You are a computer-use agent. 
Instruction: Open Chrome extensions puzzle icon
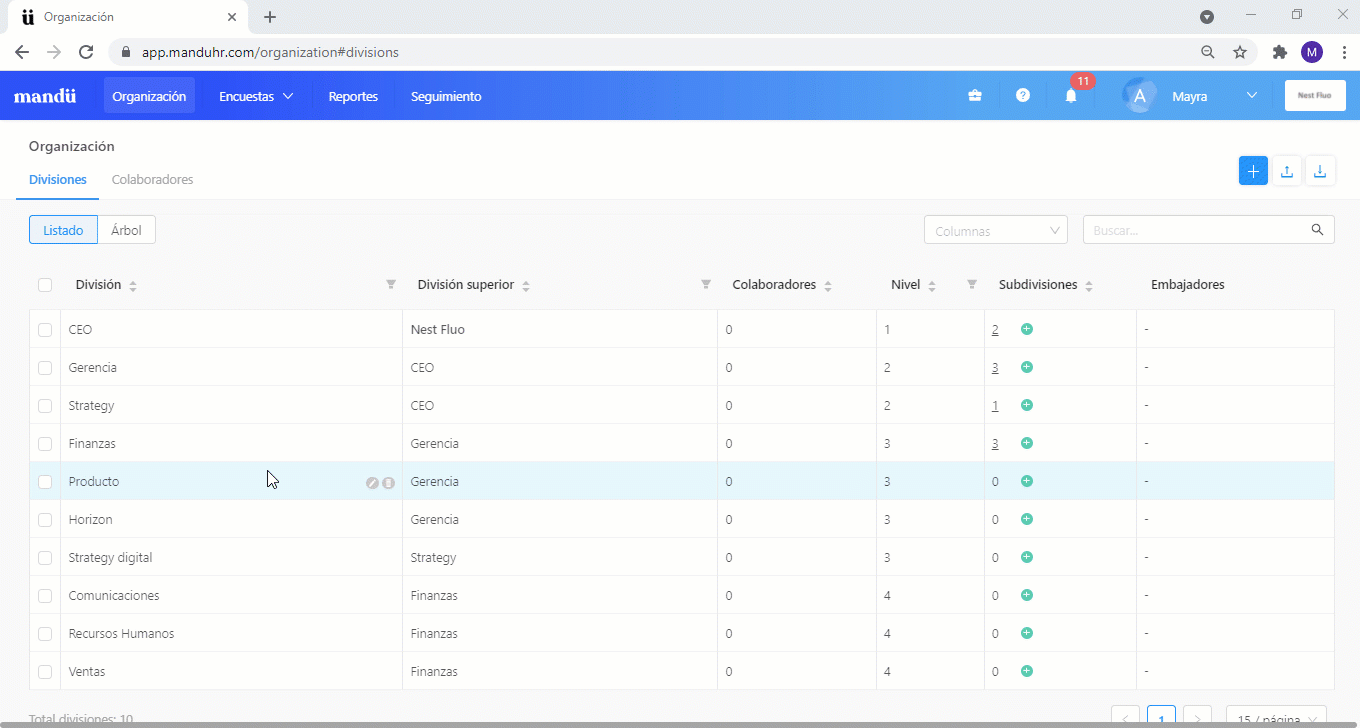click(1279, 52)
